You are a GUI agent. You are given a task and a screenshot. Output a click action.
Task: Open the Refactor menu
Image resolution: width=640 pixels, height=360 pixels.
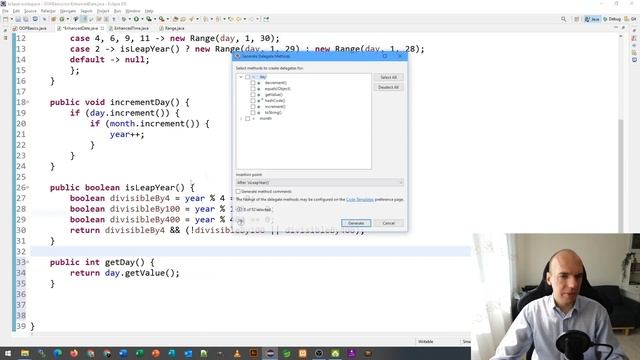pos(48,11)
